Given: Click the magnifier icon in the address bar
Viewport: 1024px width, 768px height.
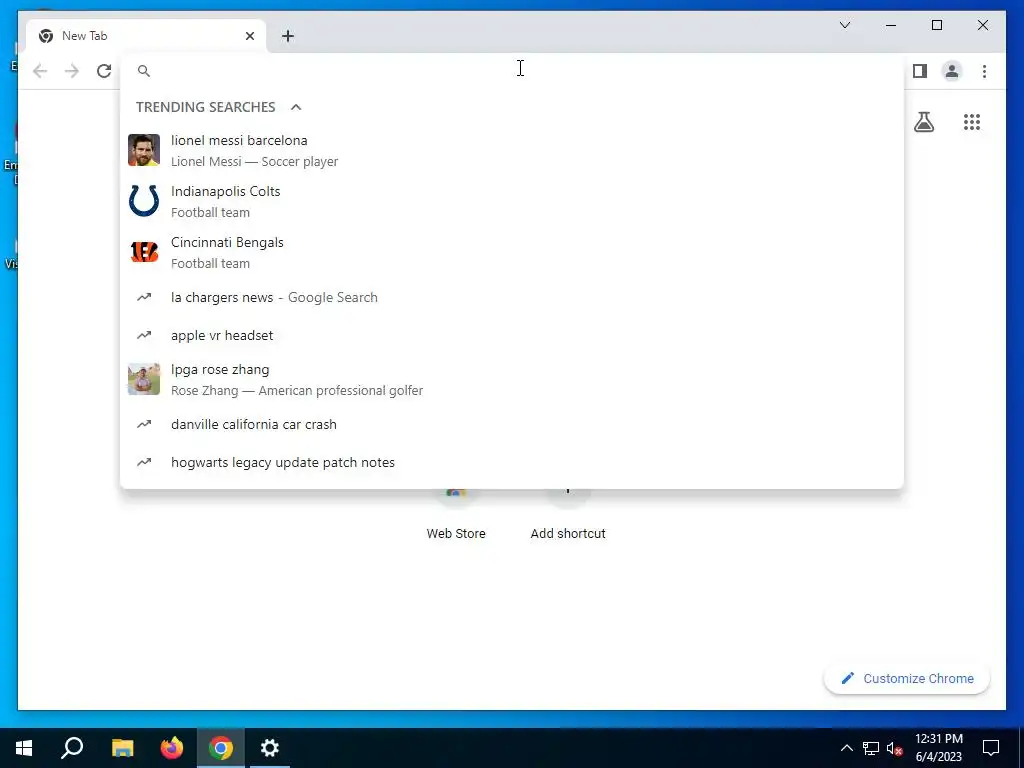Looking at the screenshot, I should [x=144, y=71].
